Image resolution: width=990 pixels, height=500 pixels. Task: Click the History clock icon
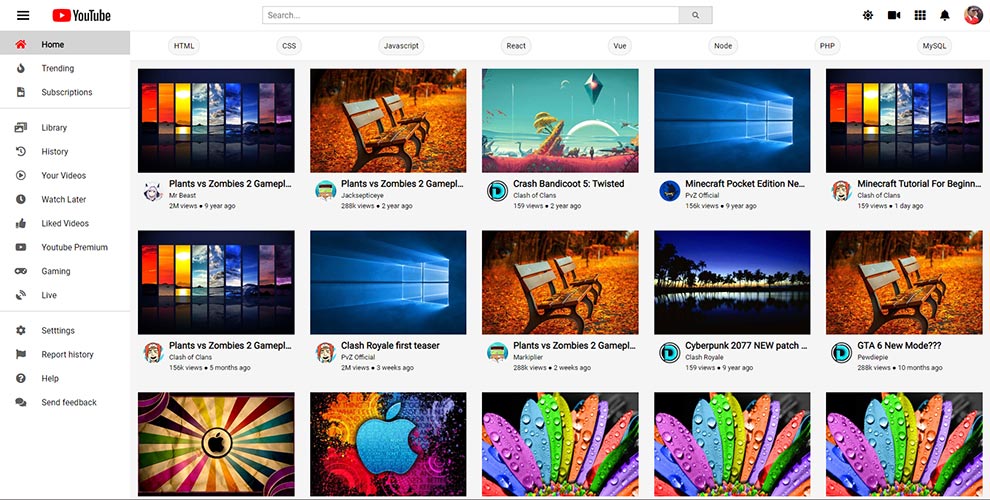click(x=21, y=152)
